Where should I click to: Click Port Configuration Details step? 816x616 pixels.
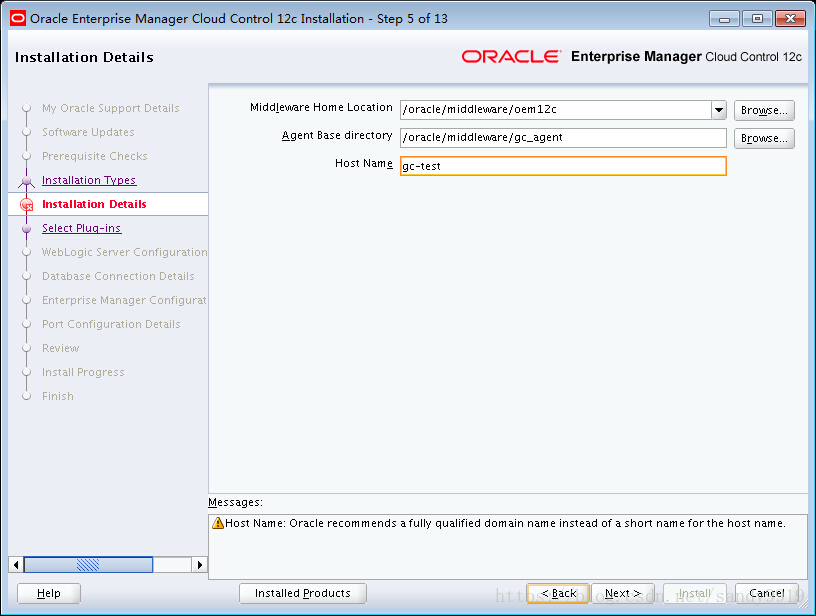[x=111, y=324]
